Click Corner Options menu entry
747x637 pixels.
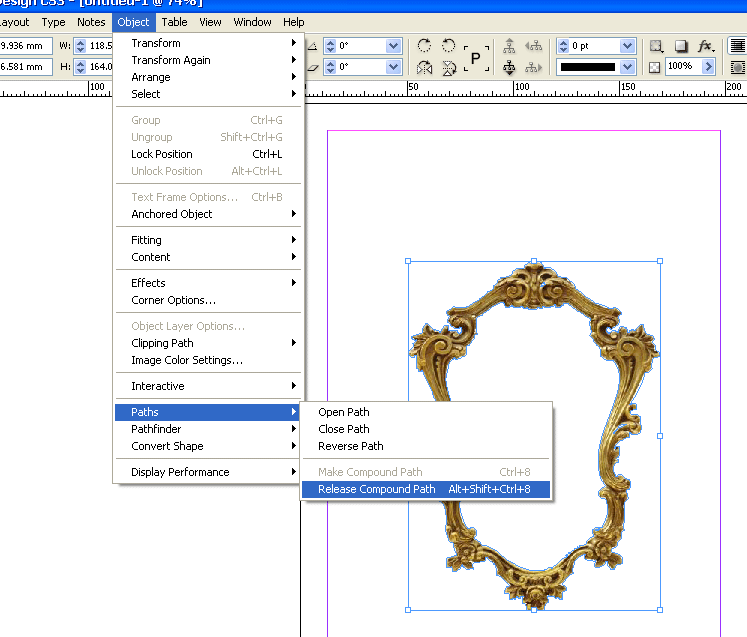pos(173,300)
